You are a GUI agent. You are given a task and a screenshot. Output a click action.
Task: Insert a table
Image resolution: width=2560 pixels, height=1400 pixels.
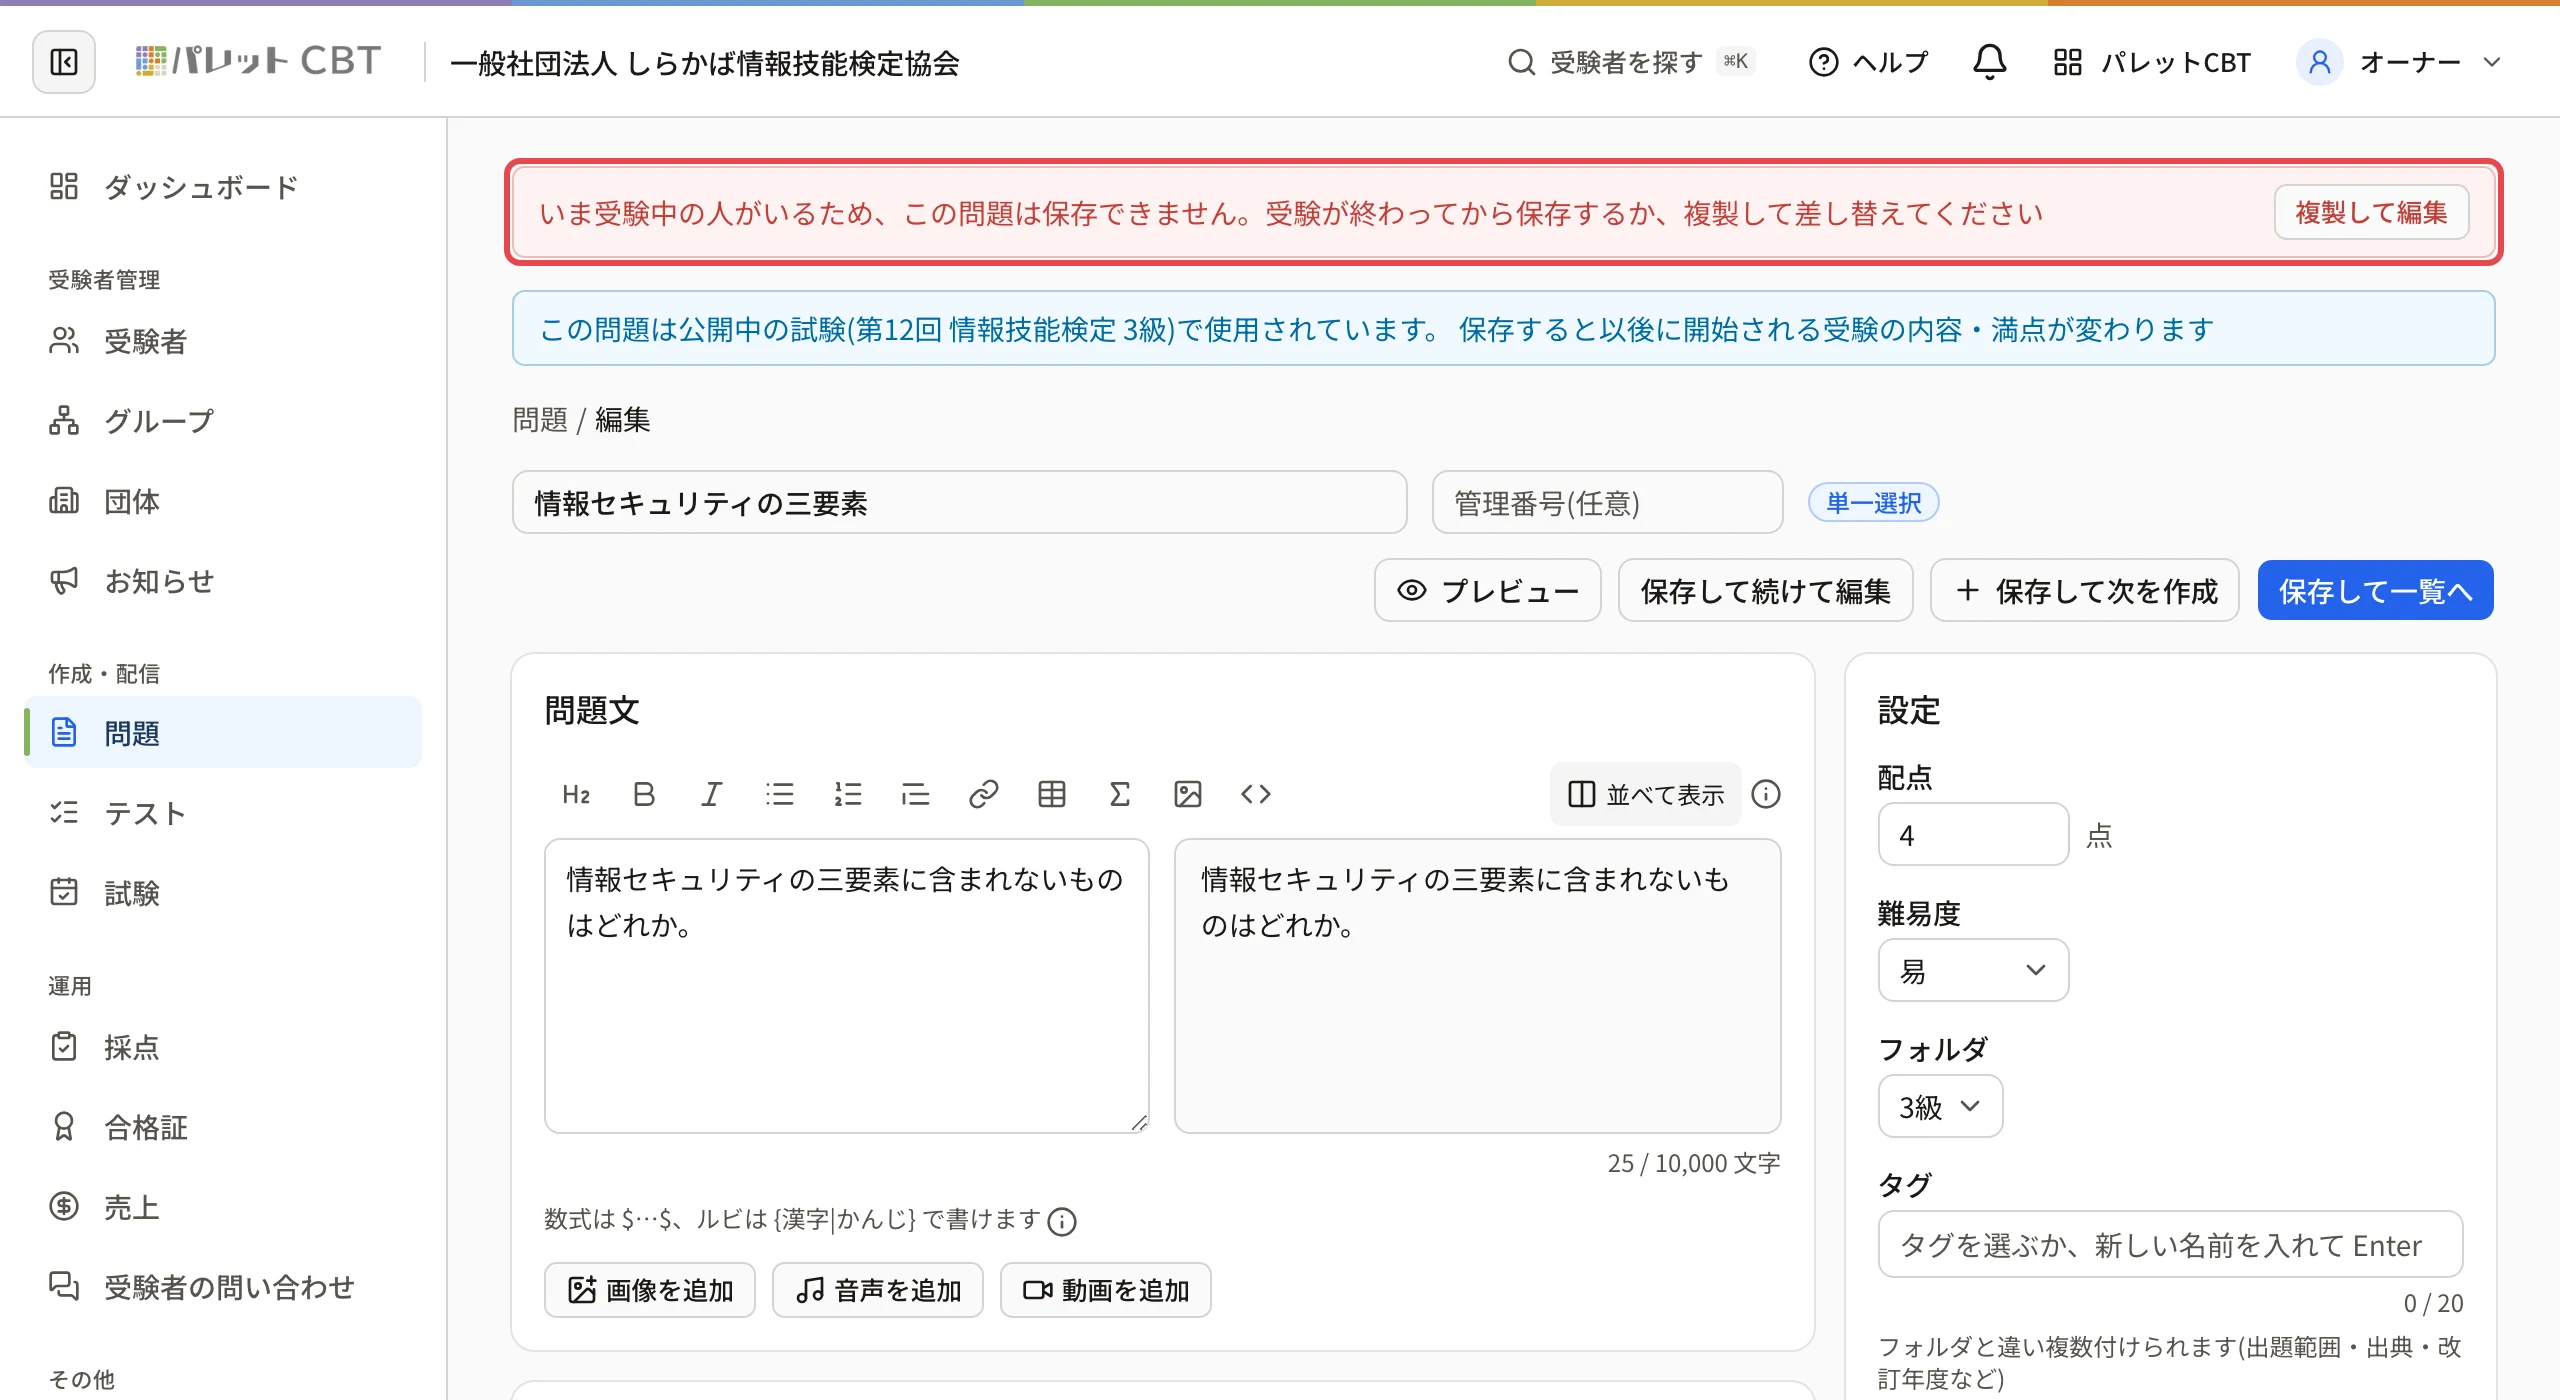point(1051,794)
